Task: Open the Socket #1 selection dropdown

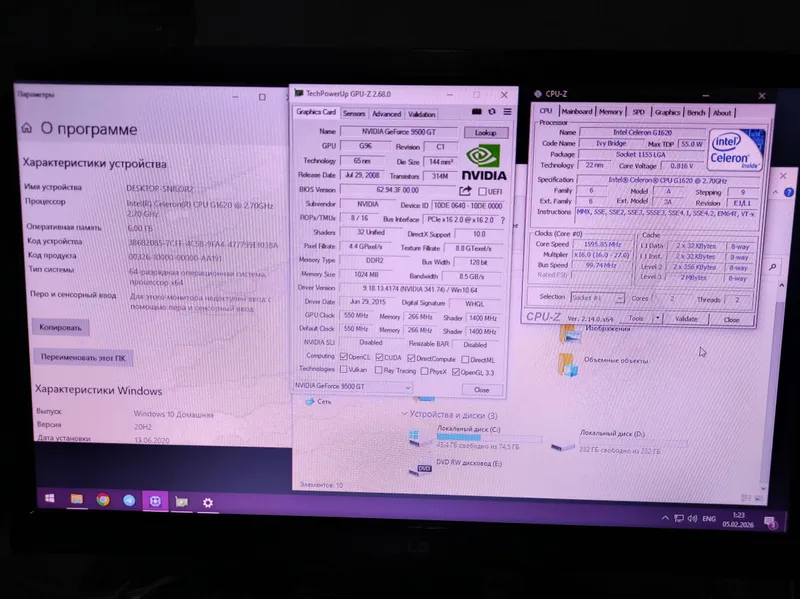Action: (597, 297)
